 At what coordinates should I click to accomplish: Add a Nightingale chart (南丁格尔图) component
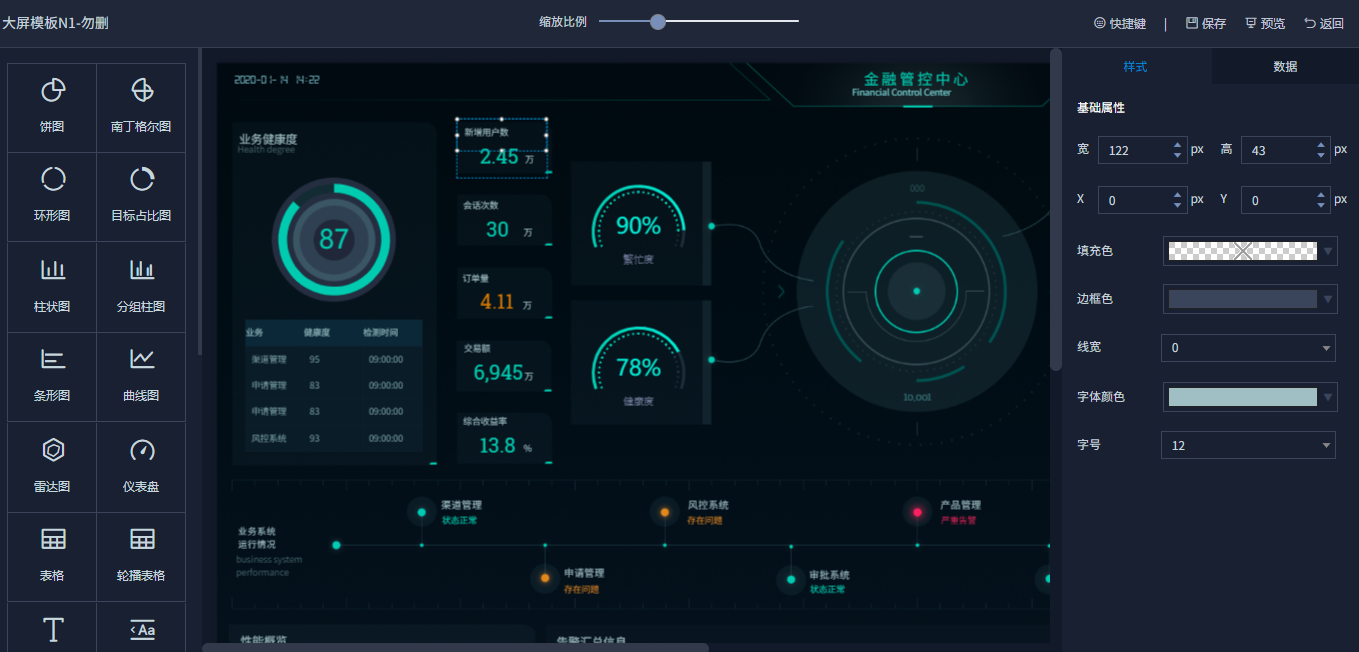click(141, 105)
